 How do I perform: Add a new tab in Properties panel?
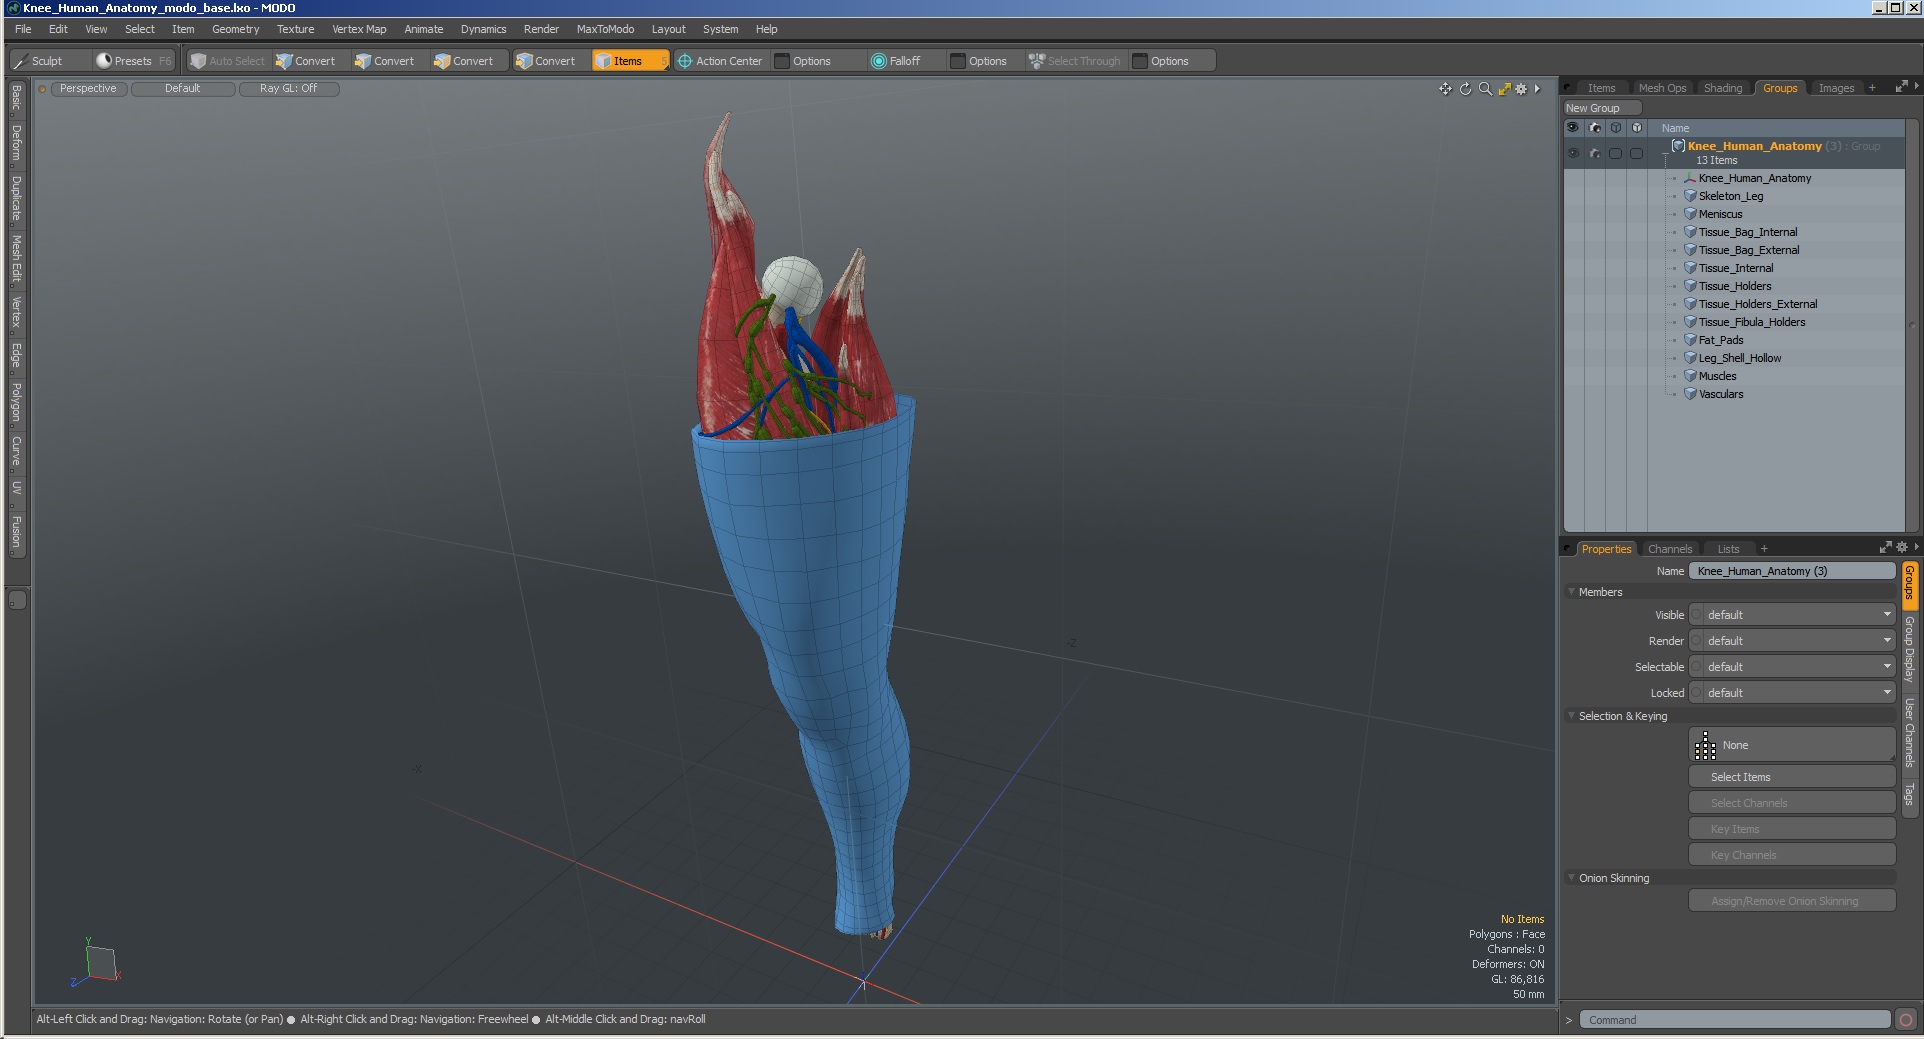point(1764,549)
